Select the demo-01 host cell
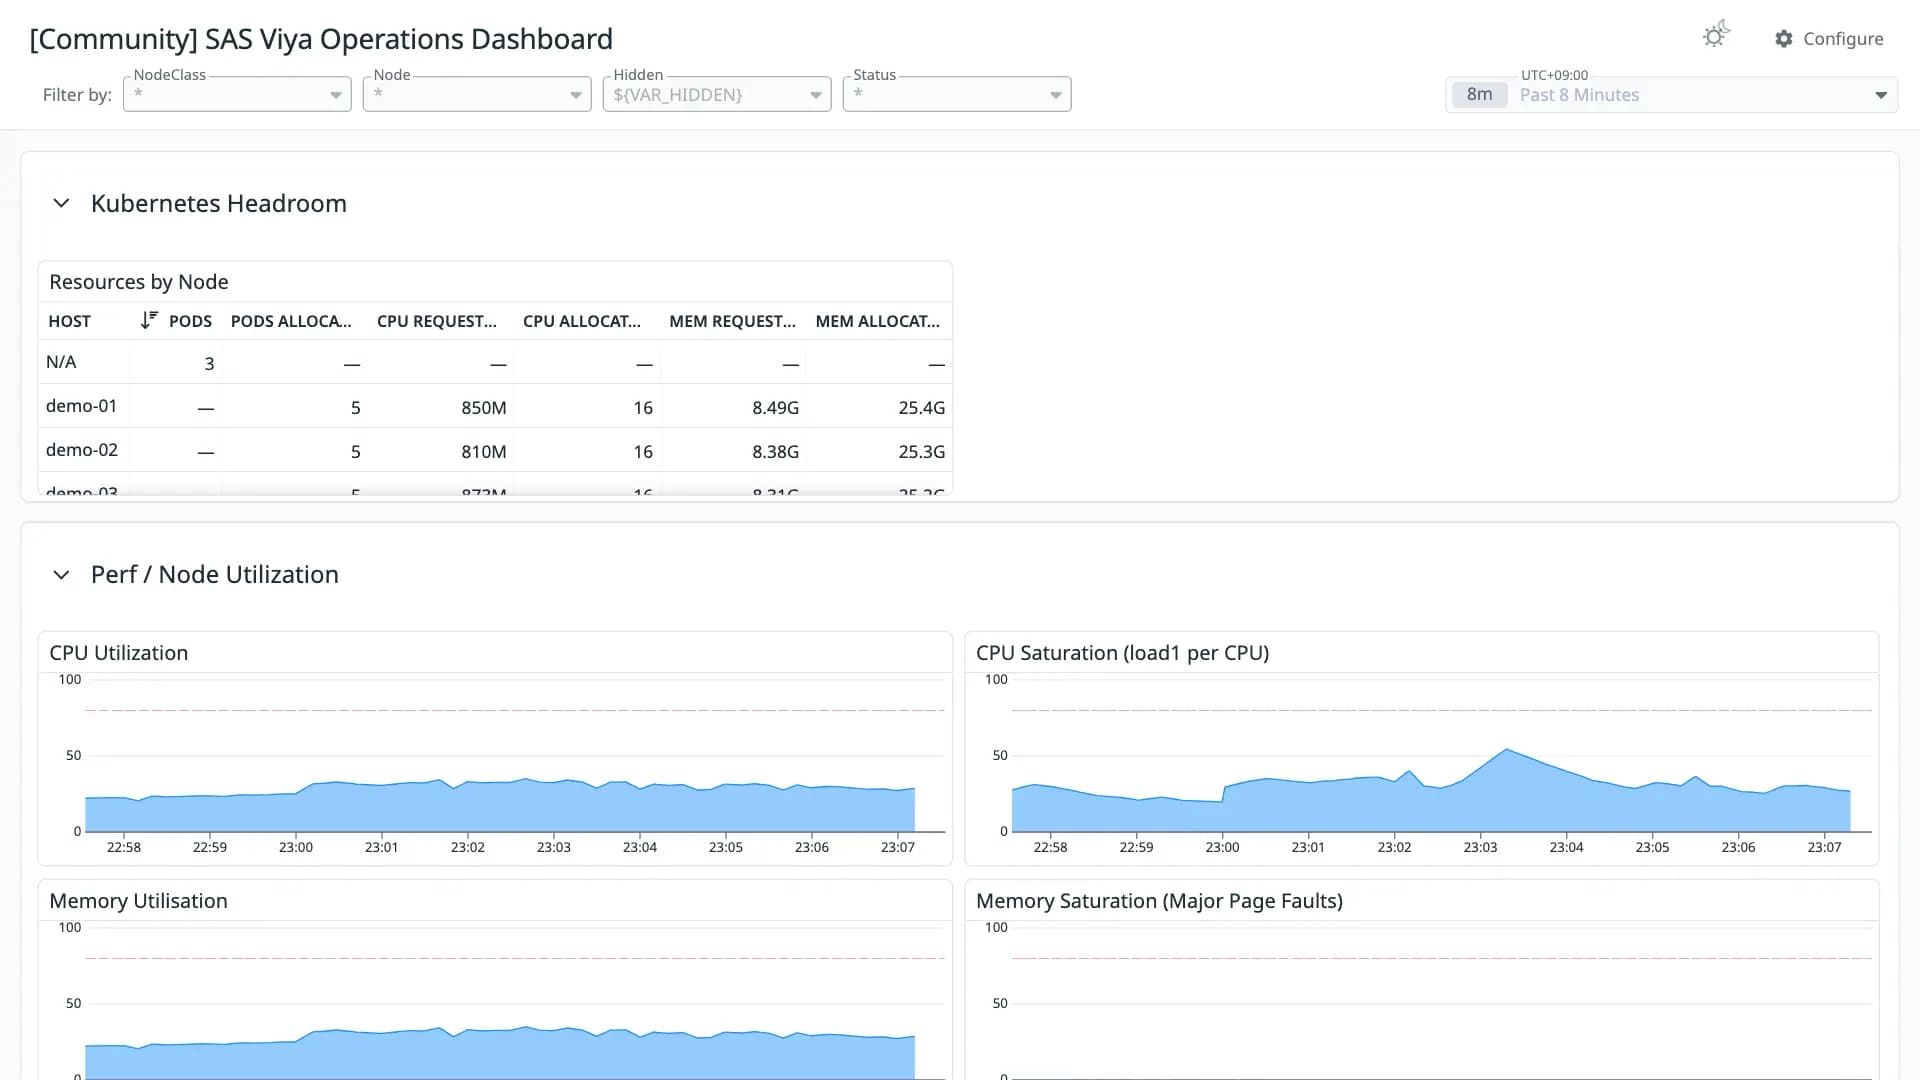This screenshot has width=1920, height=1080. pyautogui.click(x=82, y=406)
